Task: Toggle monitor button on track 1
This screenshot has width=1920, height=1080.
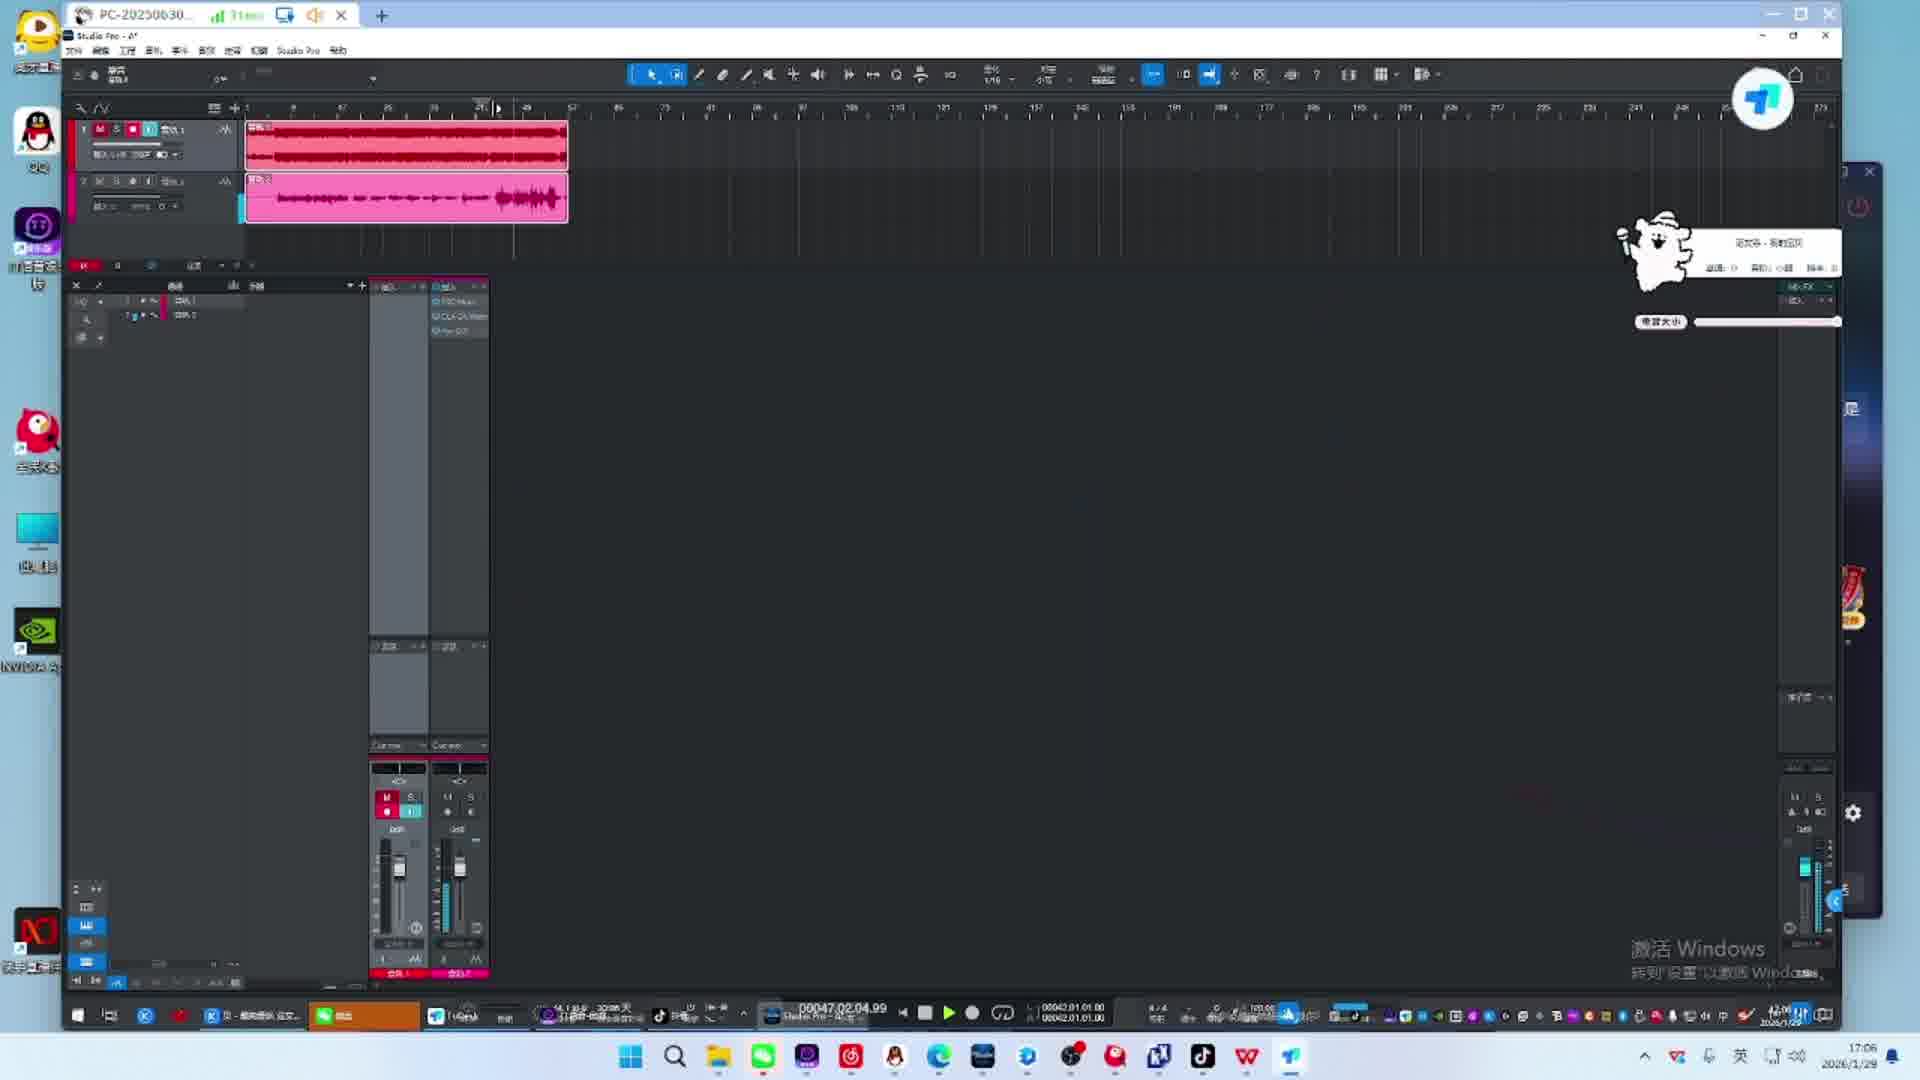Action: point(149,129)
